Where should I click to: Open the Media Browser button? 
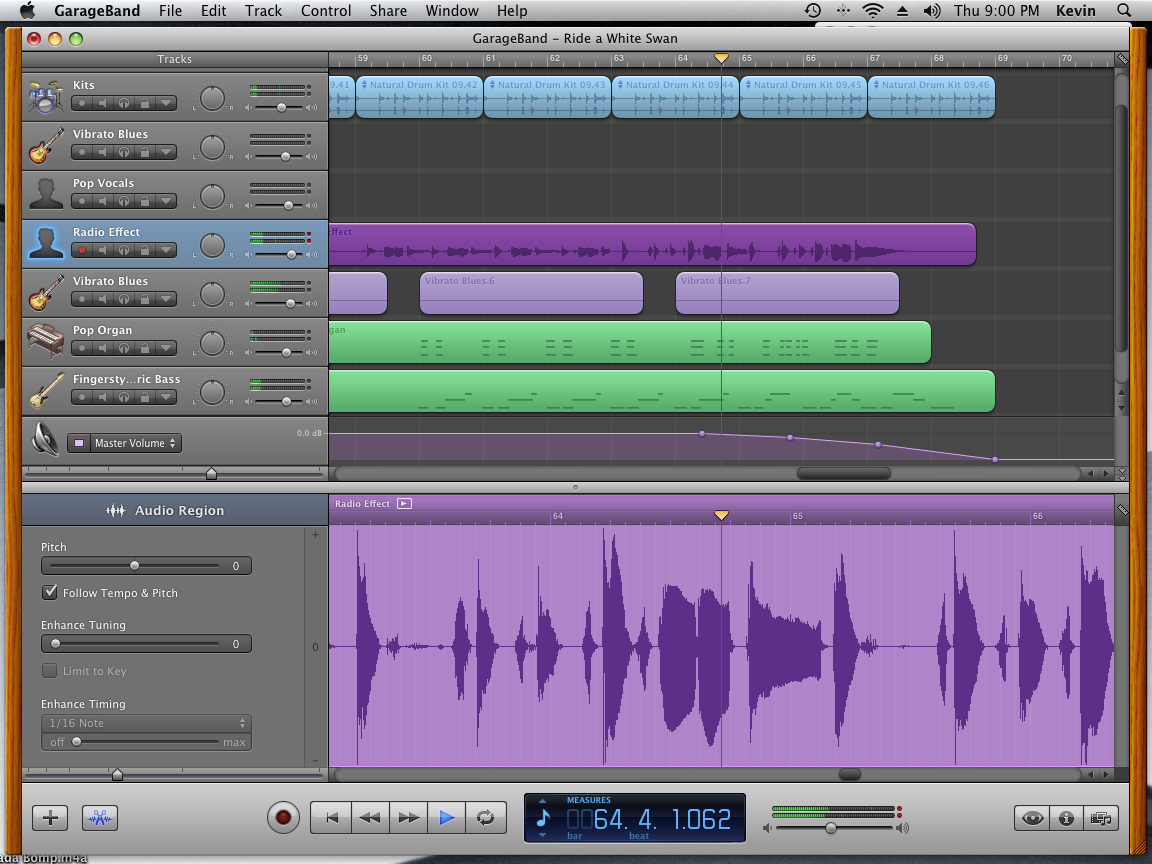[x=1101, y=818]
